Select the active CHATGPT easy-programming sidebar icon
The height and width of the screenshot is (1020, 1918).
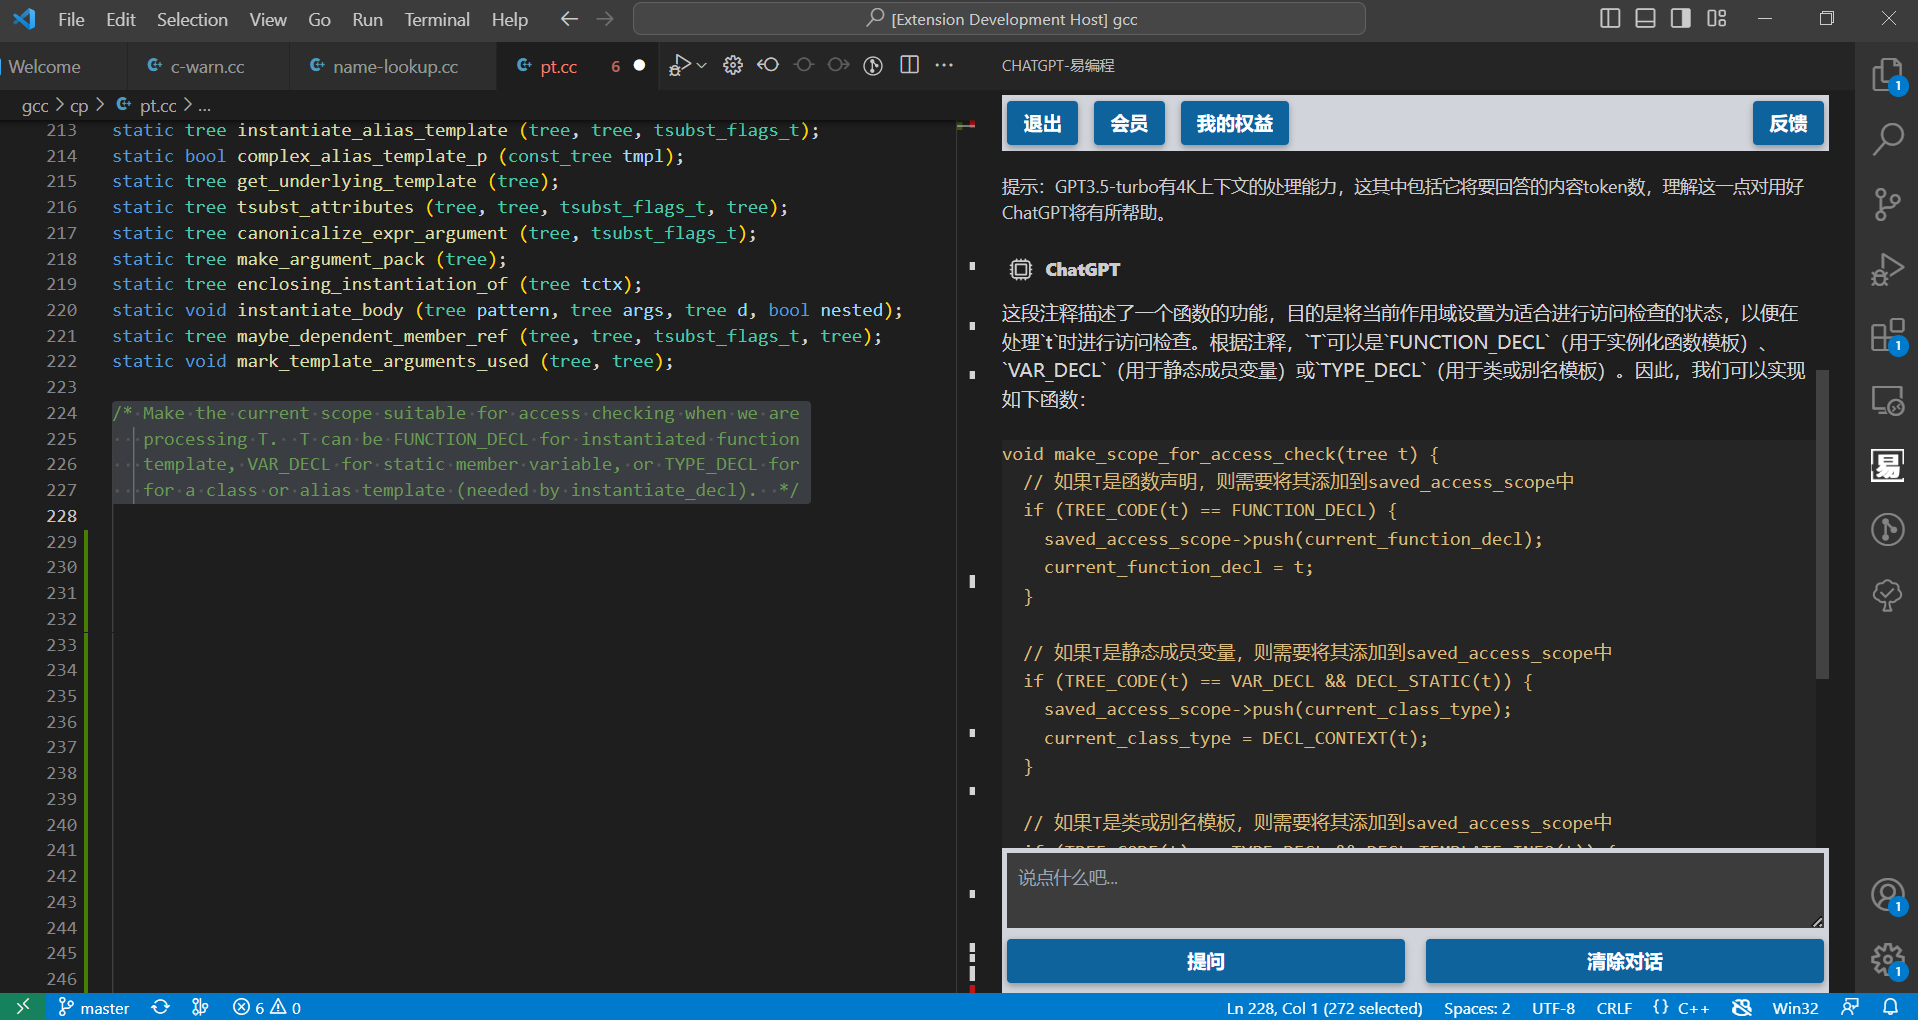pos(1887,465)
